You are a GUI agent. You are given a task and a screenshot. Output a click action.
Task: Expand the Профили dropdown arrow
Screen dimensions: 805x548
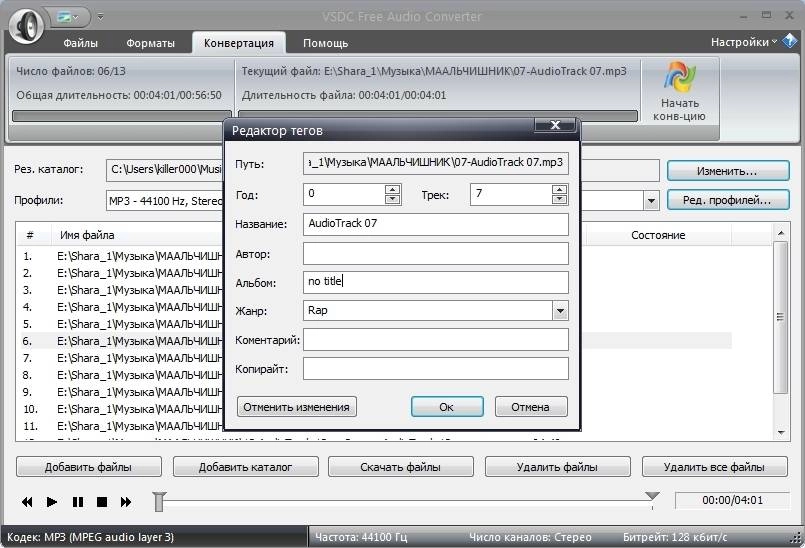(x=651, y=201)
